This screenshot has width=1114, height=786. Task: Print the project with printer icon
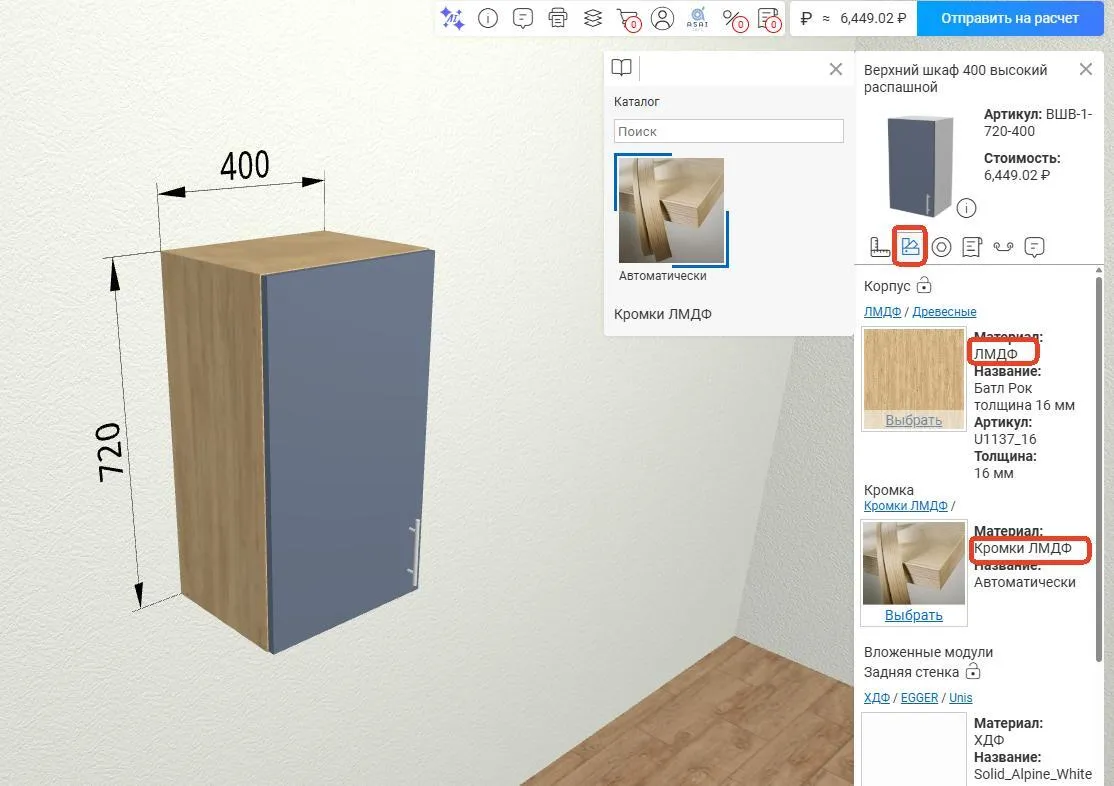[x=558, y=18]
